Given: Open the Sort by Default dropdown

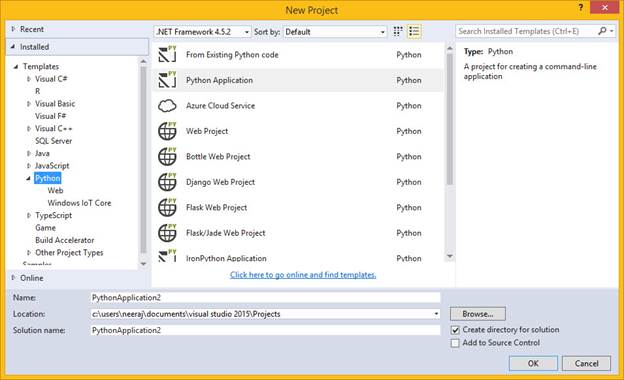Looking at the screenshot, I should (335, 32).
